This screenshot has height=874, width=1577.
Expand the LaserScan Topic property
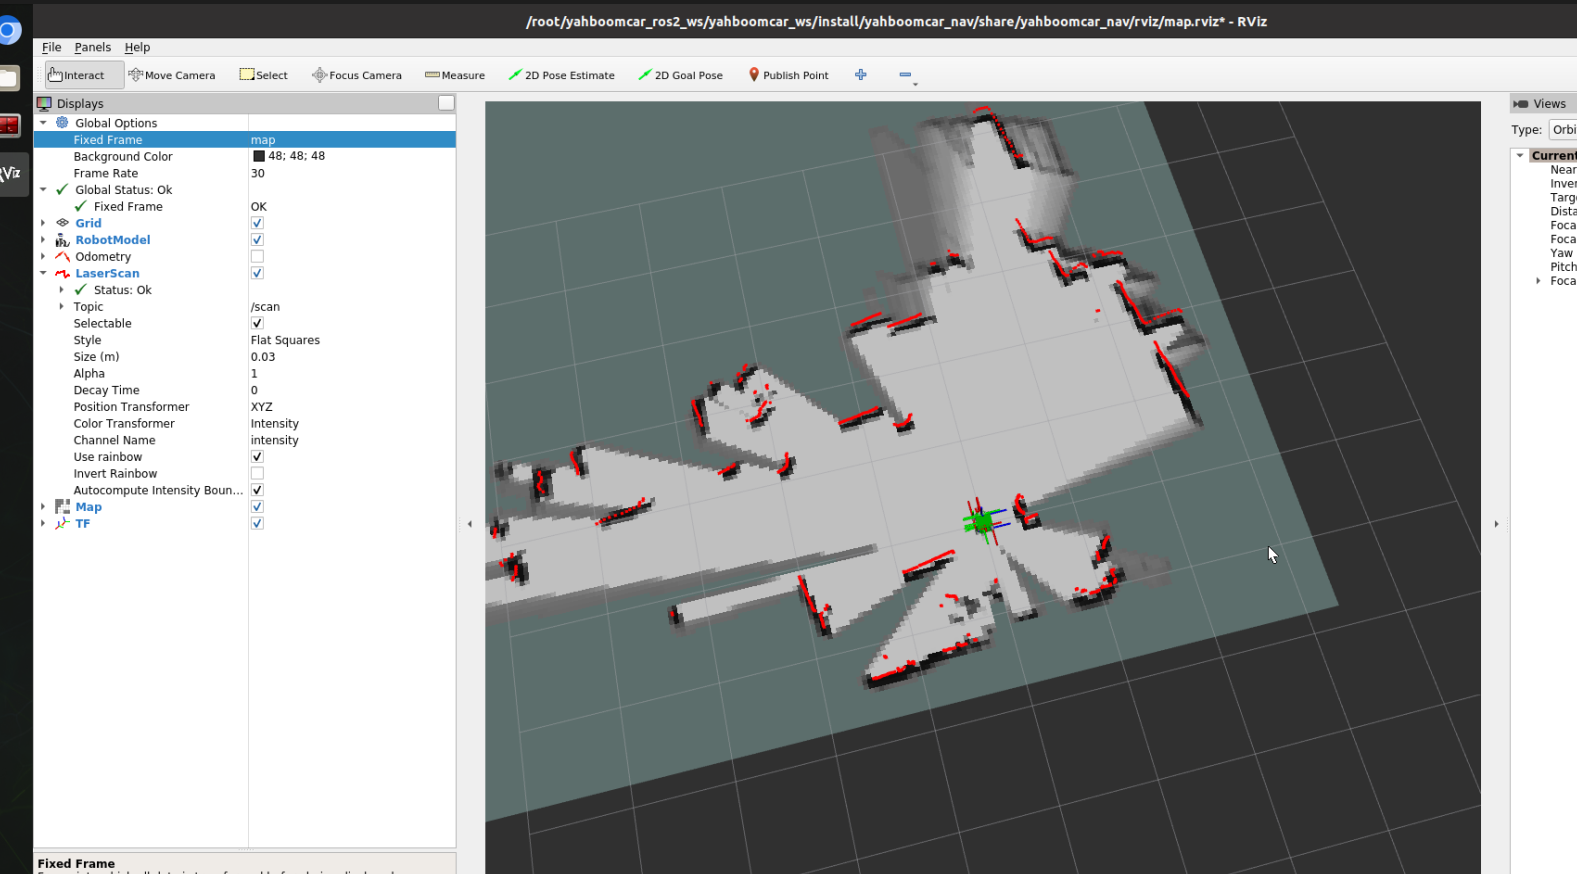coord(62,307)
